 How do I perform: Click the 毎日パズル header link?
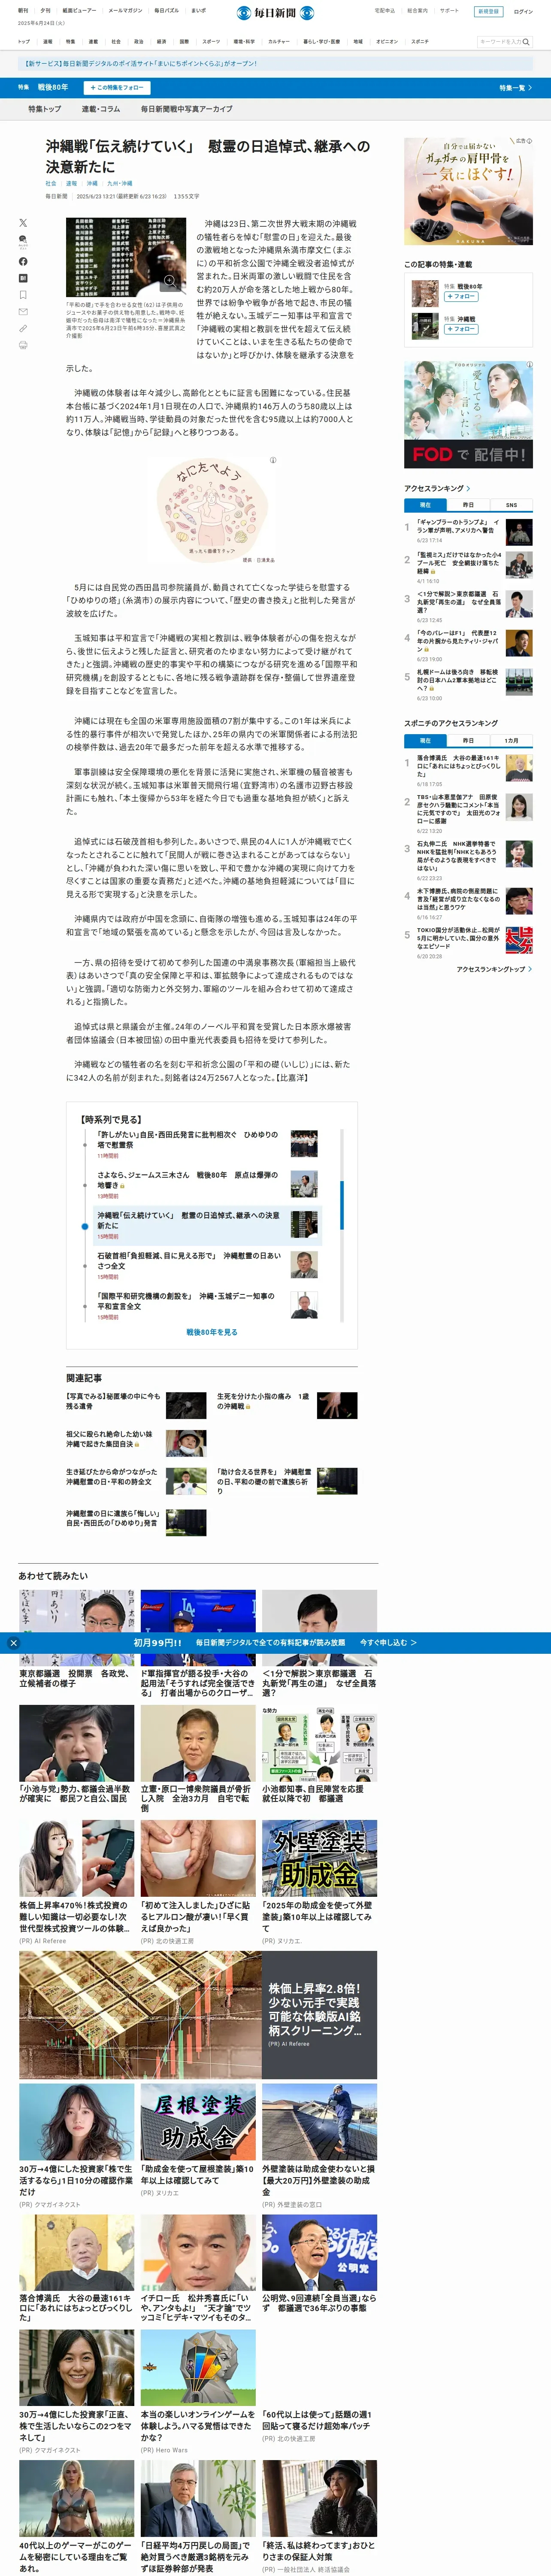(x=166, y=11)
